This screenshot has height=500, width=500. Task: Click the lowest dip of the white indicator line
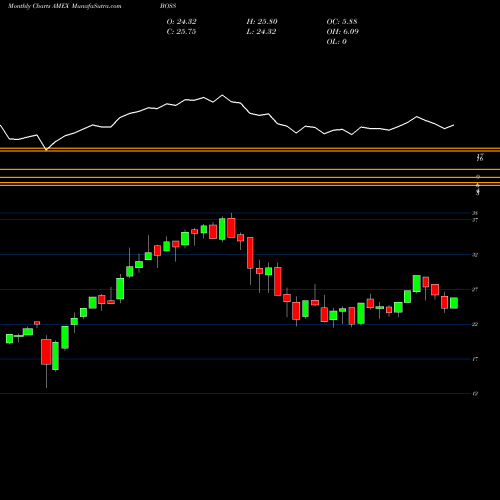tap(46, 150)
